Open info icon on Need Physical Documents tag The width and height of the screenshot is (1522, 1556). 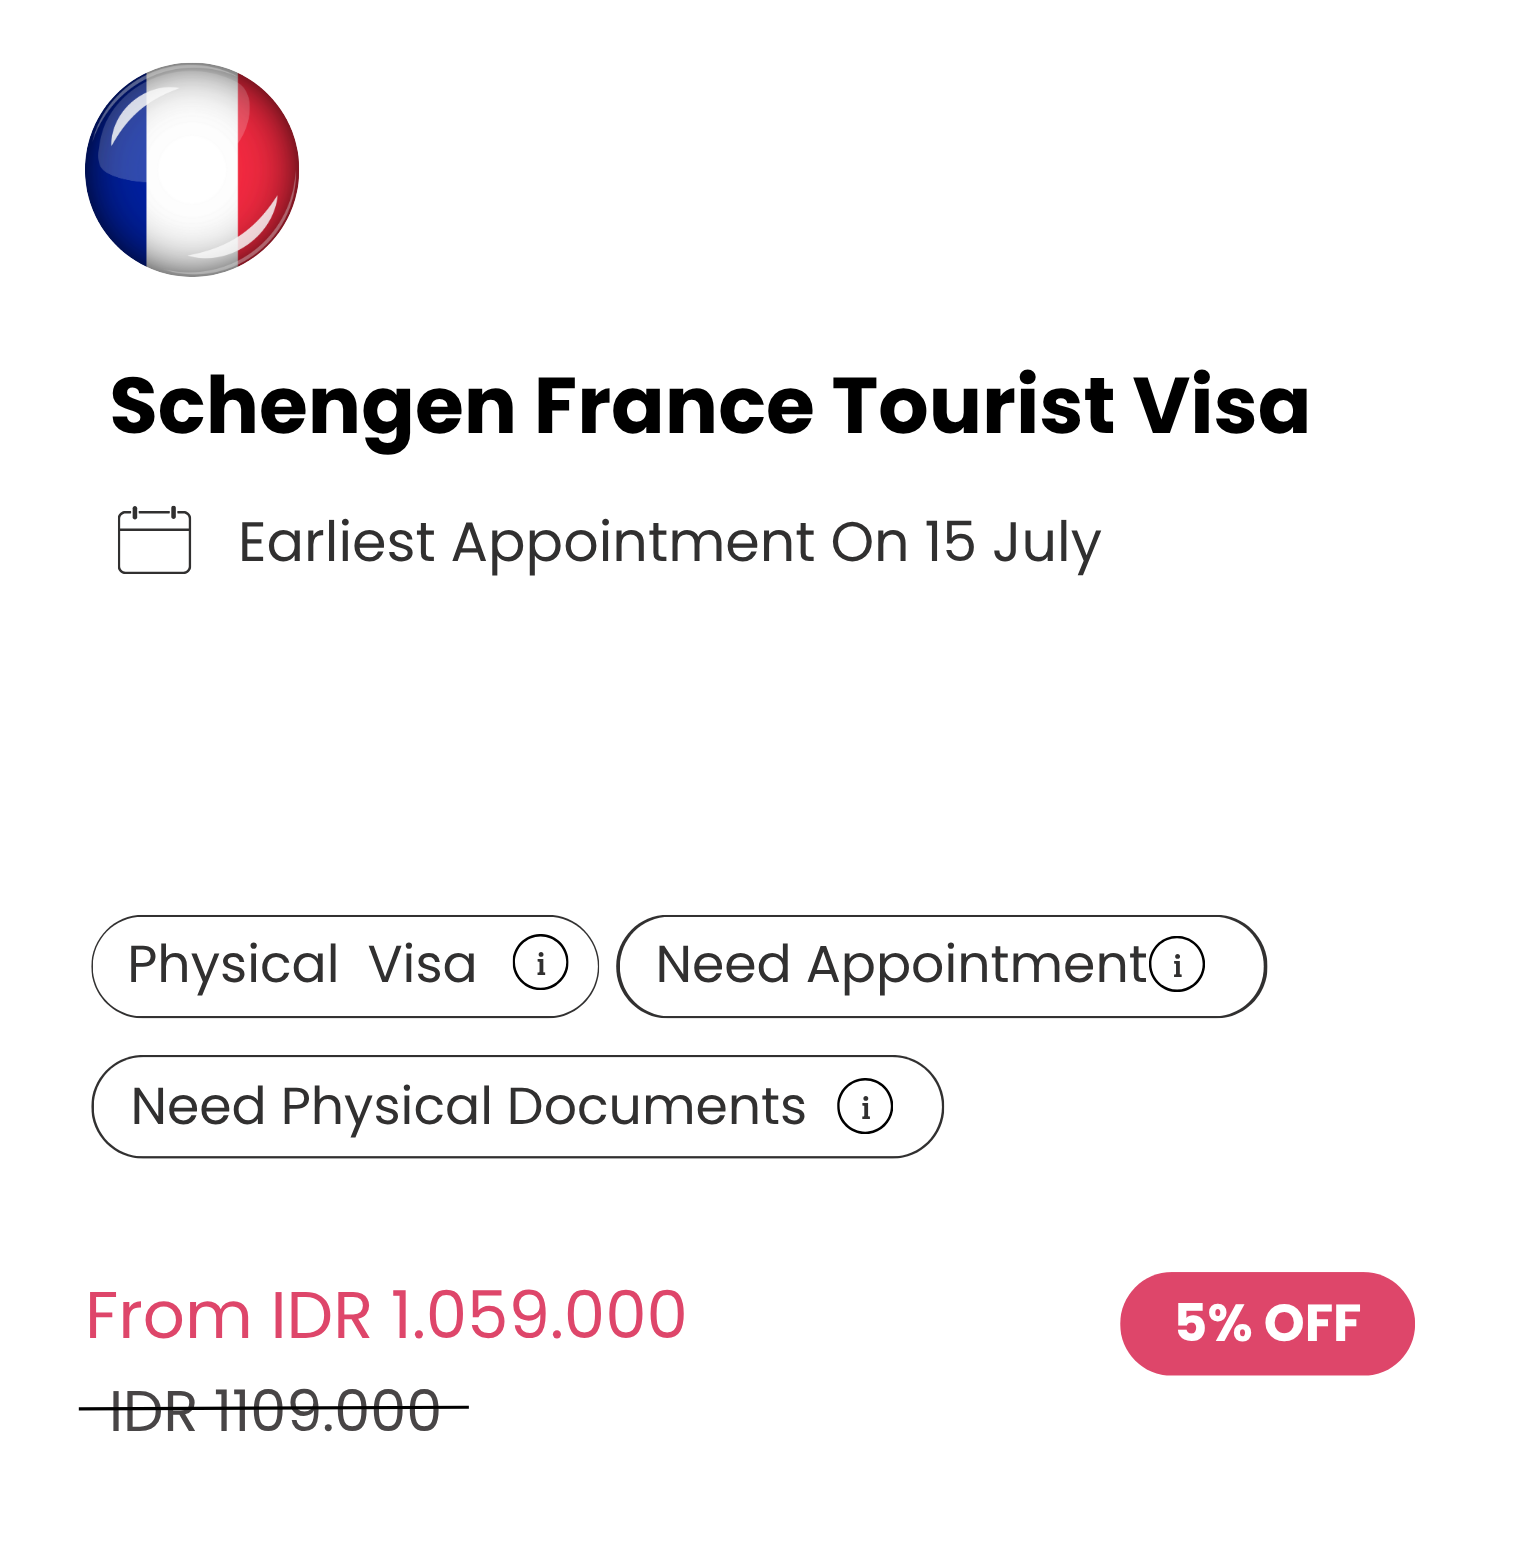pos(864,1106)
